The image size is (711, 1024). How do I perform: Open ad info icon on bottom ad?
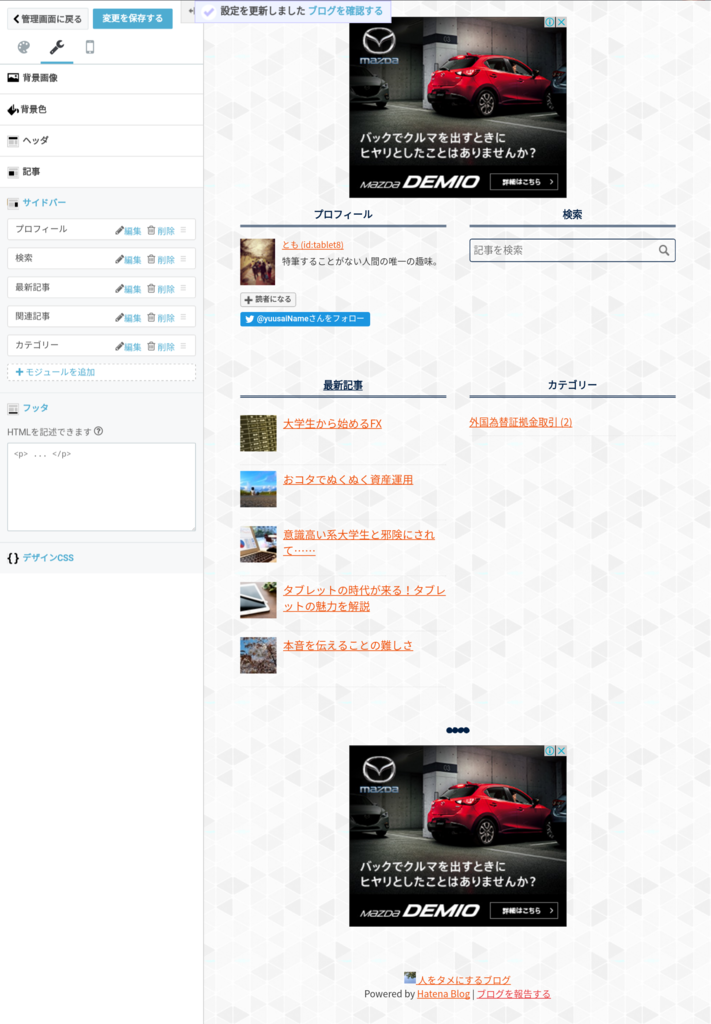[550, 751]
